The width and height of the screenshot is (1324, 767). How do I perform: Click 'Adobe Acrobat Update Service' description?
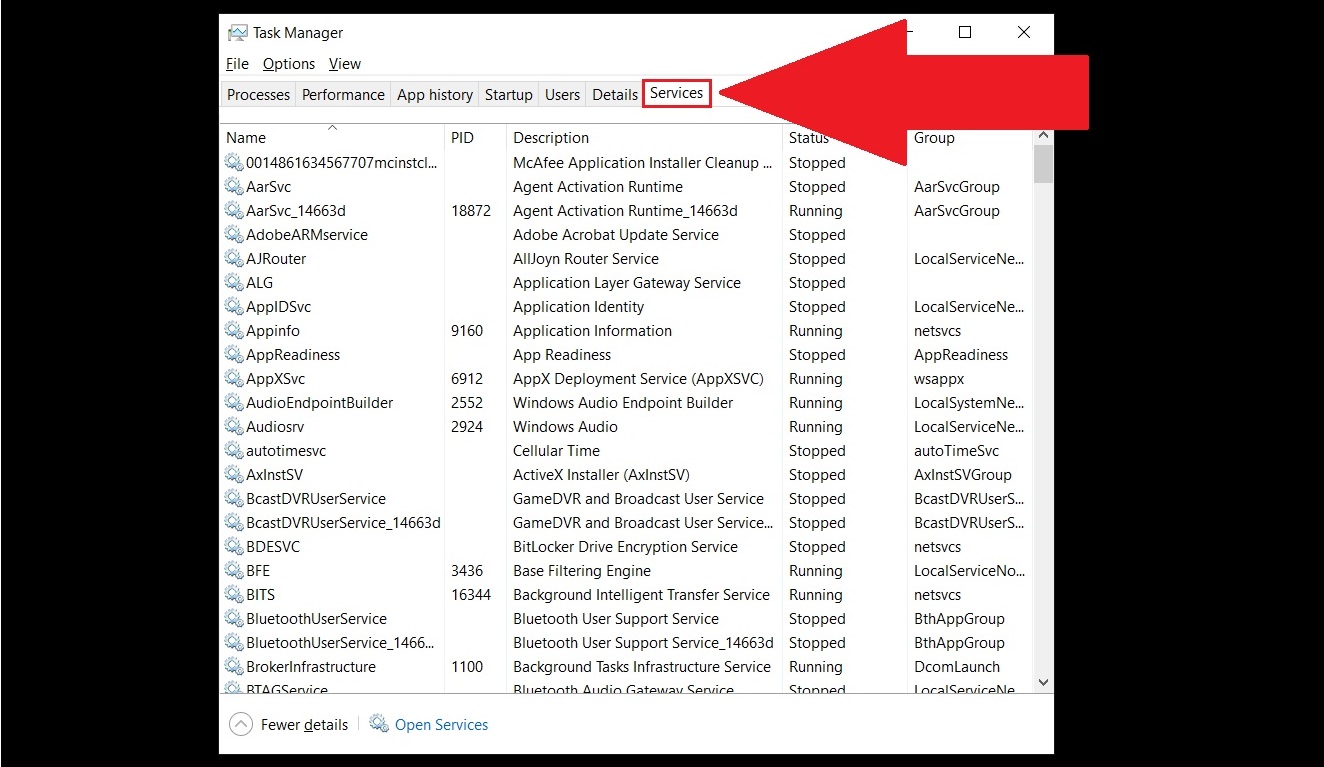point(616,234)
